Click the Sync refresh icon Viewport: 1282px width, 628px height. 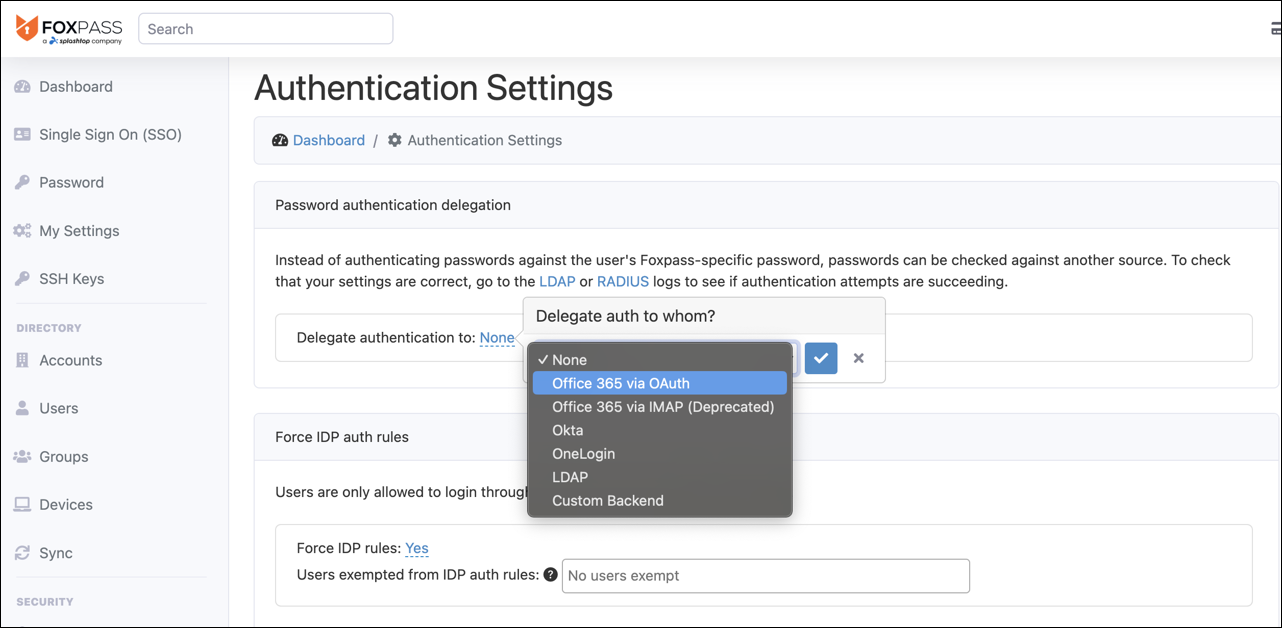coord(22,553)
